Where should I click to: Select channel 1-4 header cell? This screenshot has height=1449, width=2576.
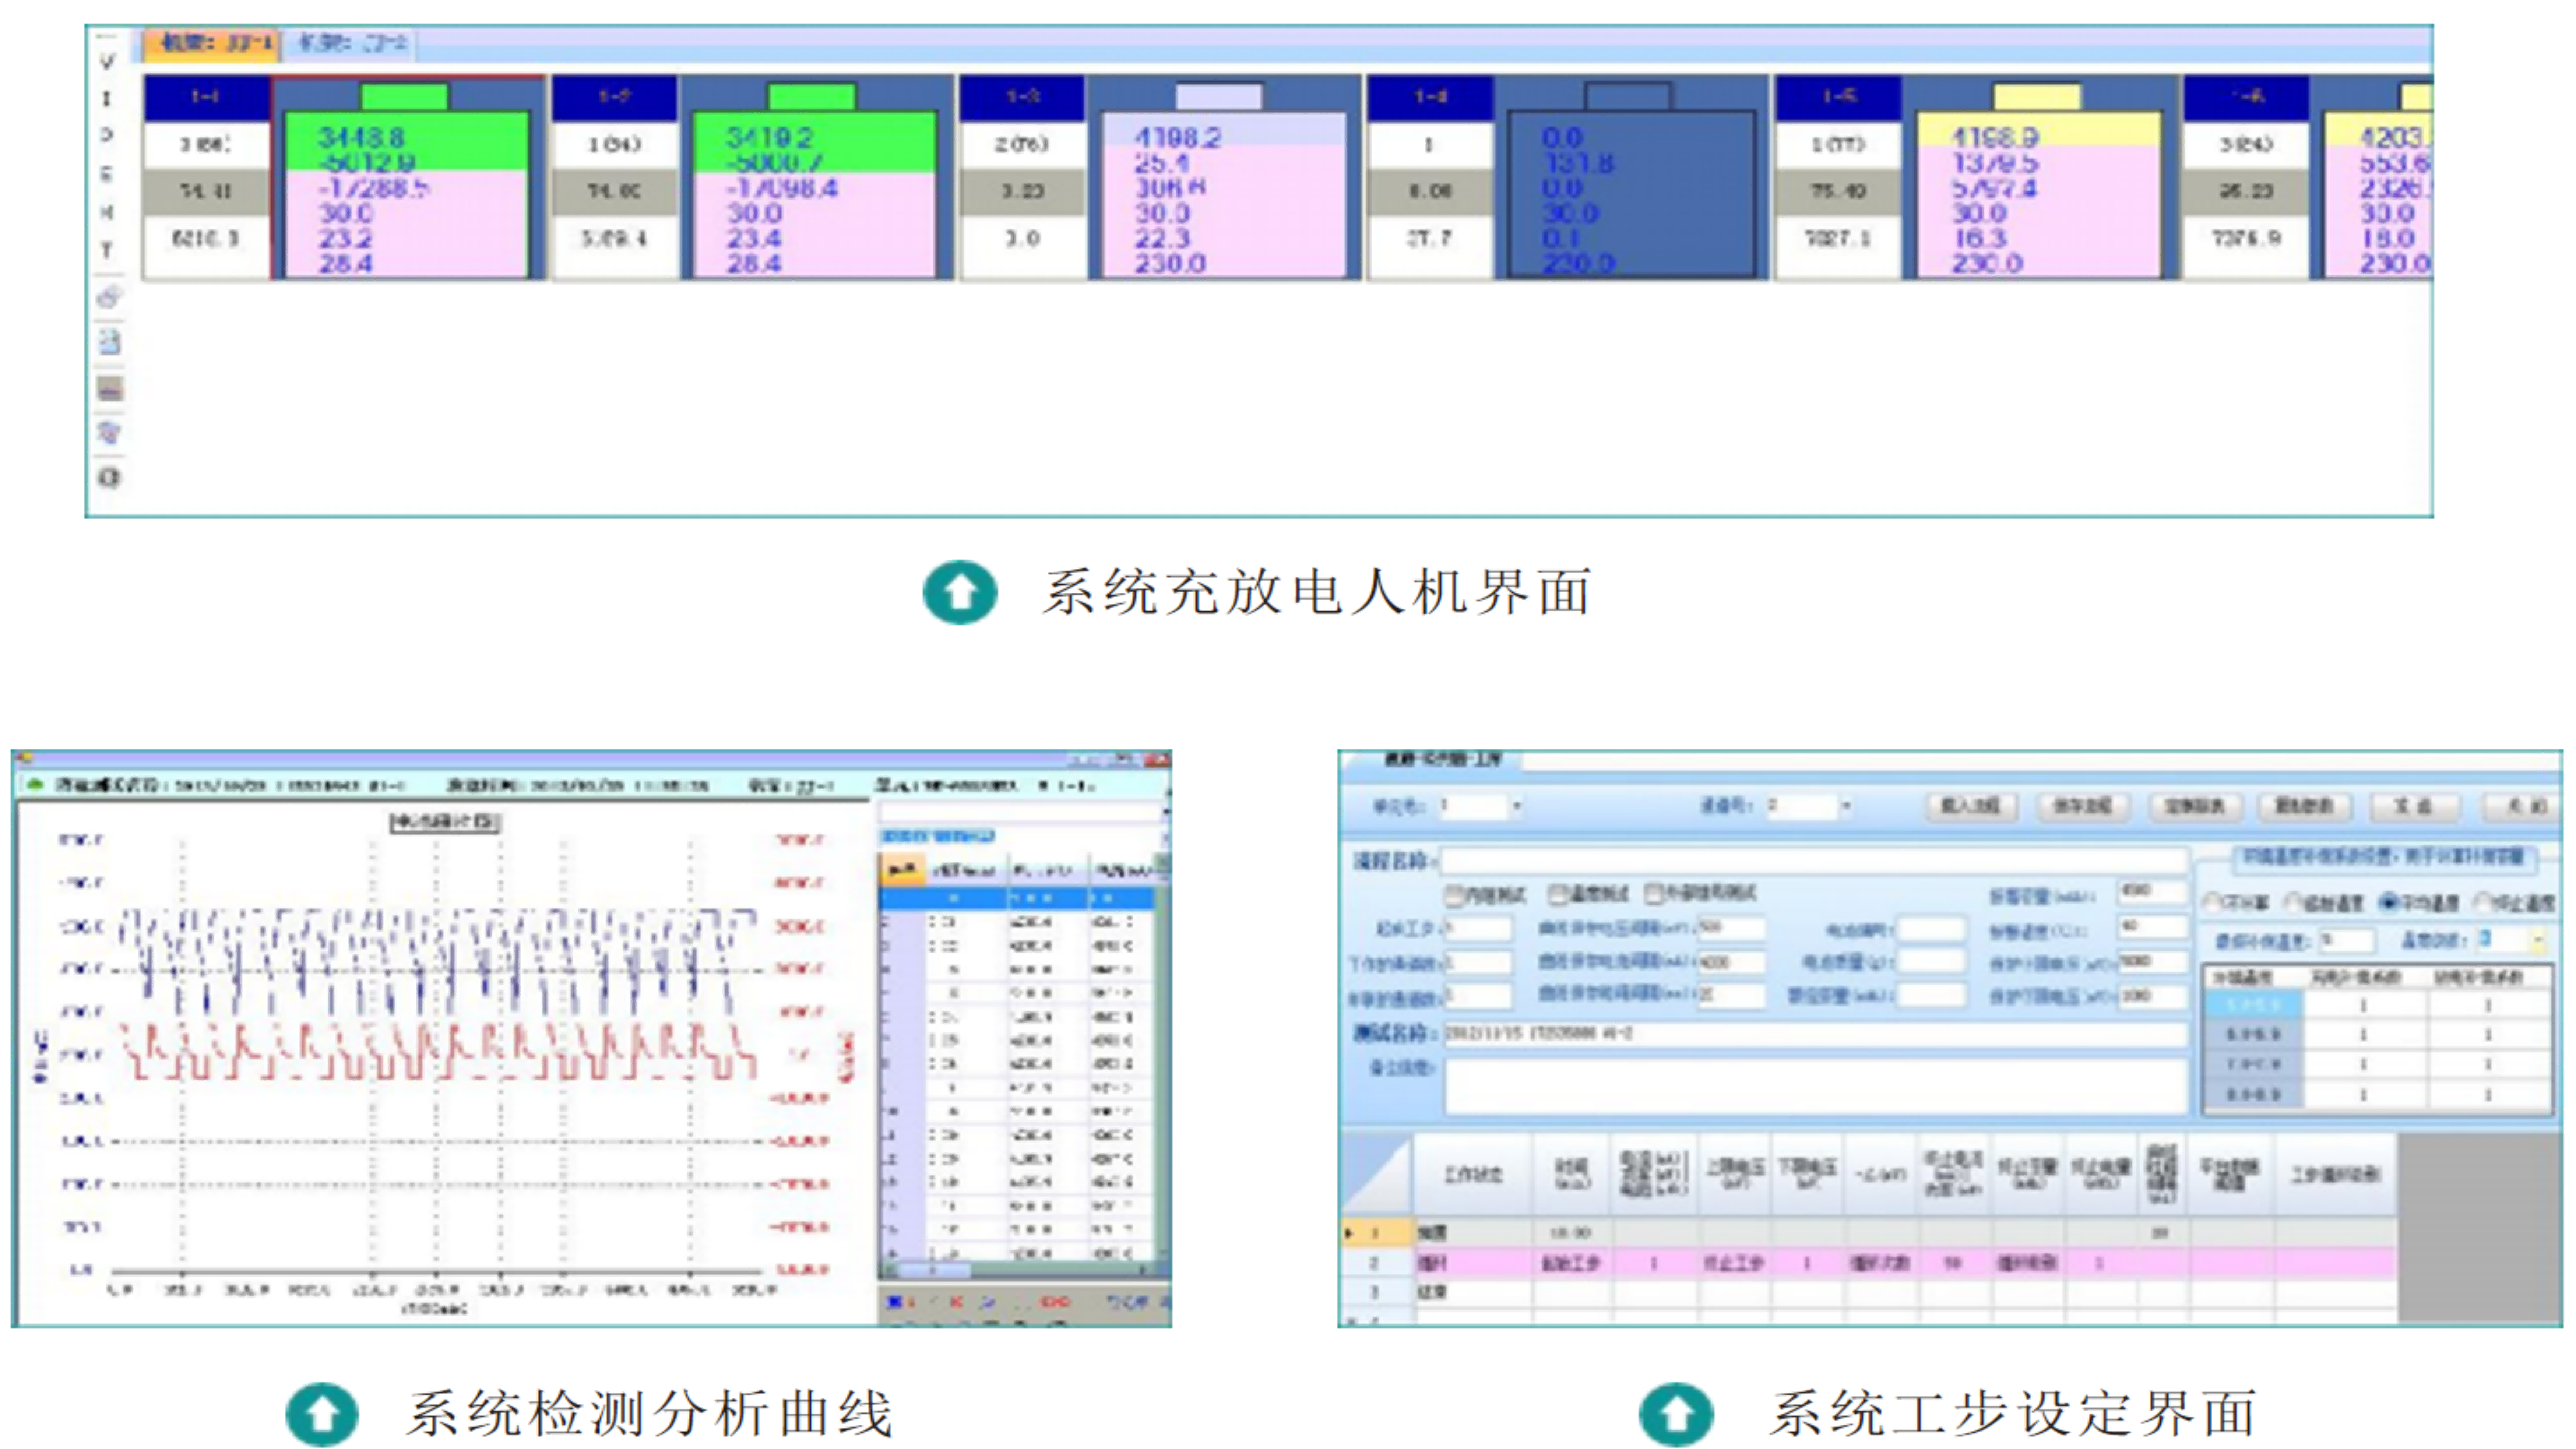tap(1430, 97)
